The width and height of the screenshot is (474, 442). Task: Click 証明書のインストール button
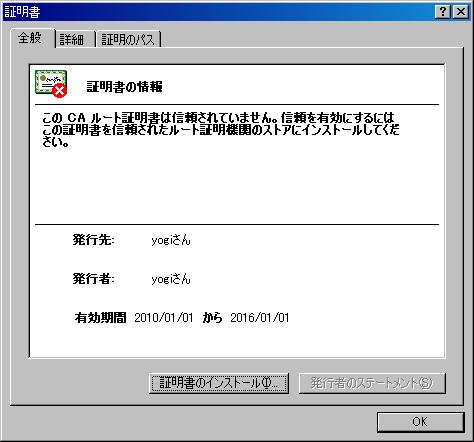(x=219, y=383)
